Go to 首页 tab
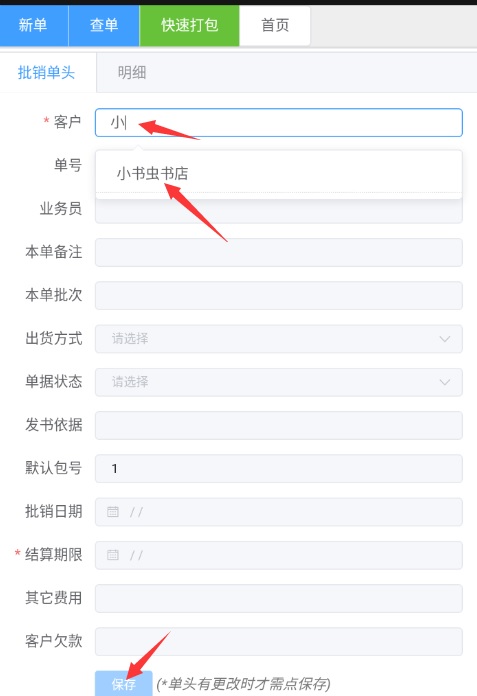The height and width of the screenshot is (696, 477). click(275, 25)
